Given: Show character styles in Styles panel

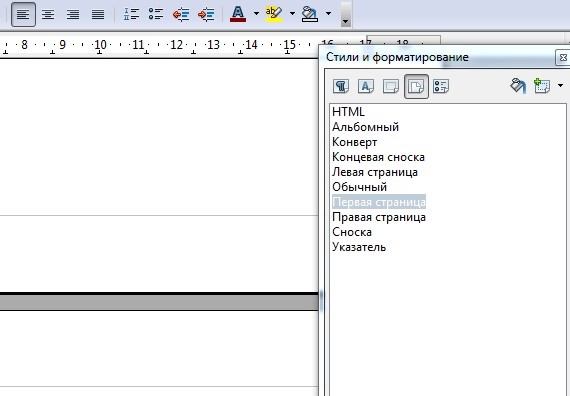Looking at the screenshot, I should [x=366, y=87].
